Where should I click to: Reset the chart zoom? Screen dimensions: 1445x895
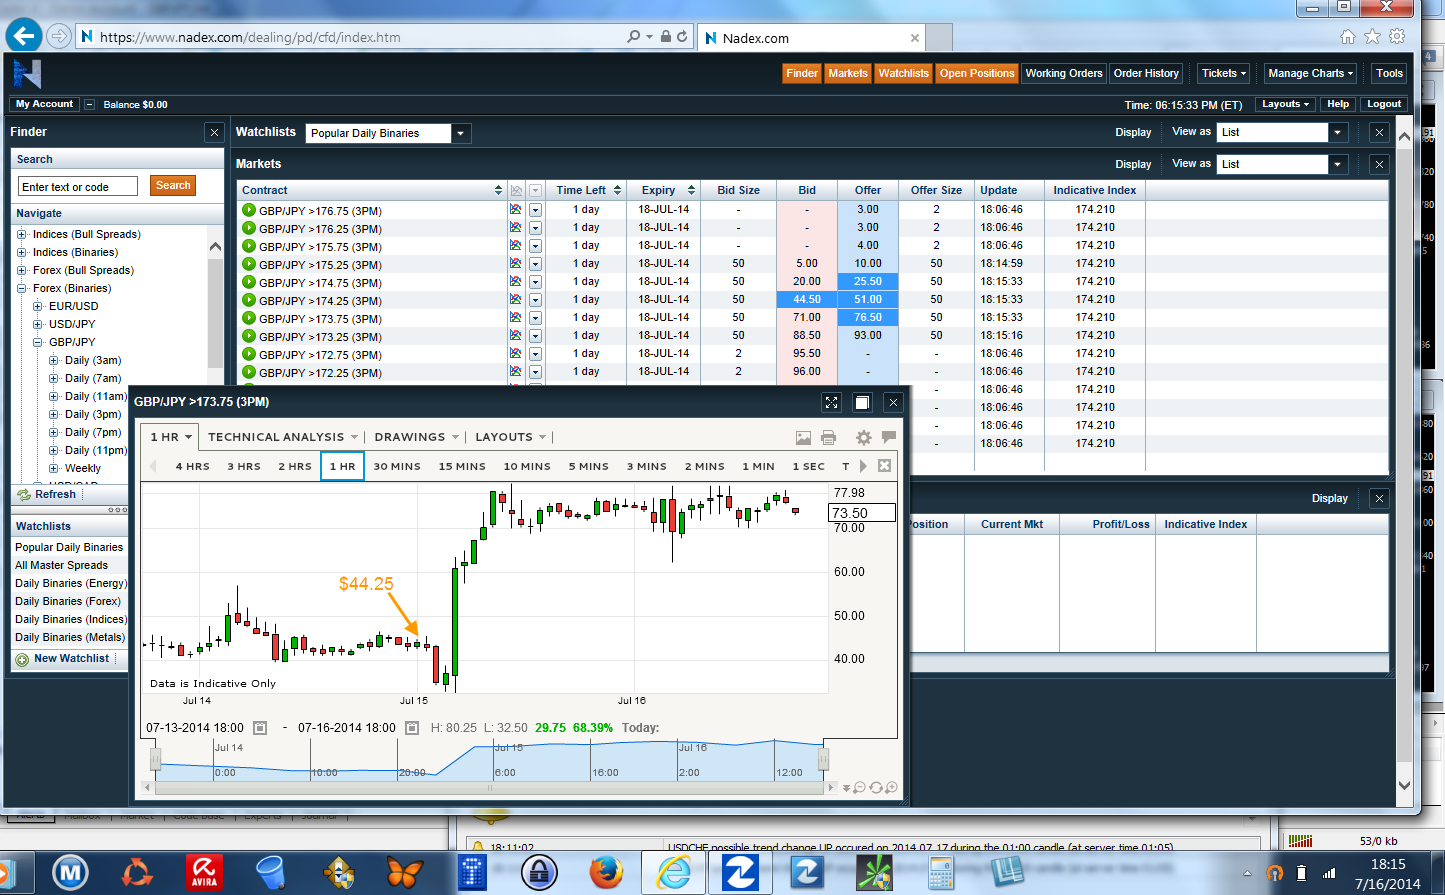click(876, 788)
